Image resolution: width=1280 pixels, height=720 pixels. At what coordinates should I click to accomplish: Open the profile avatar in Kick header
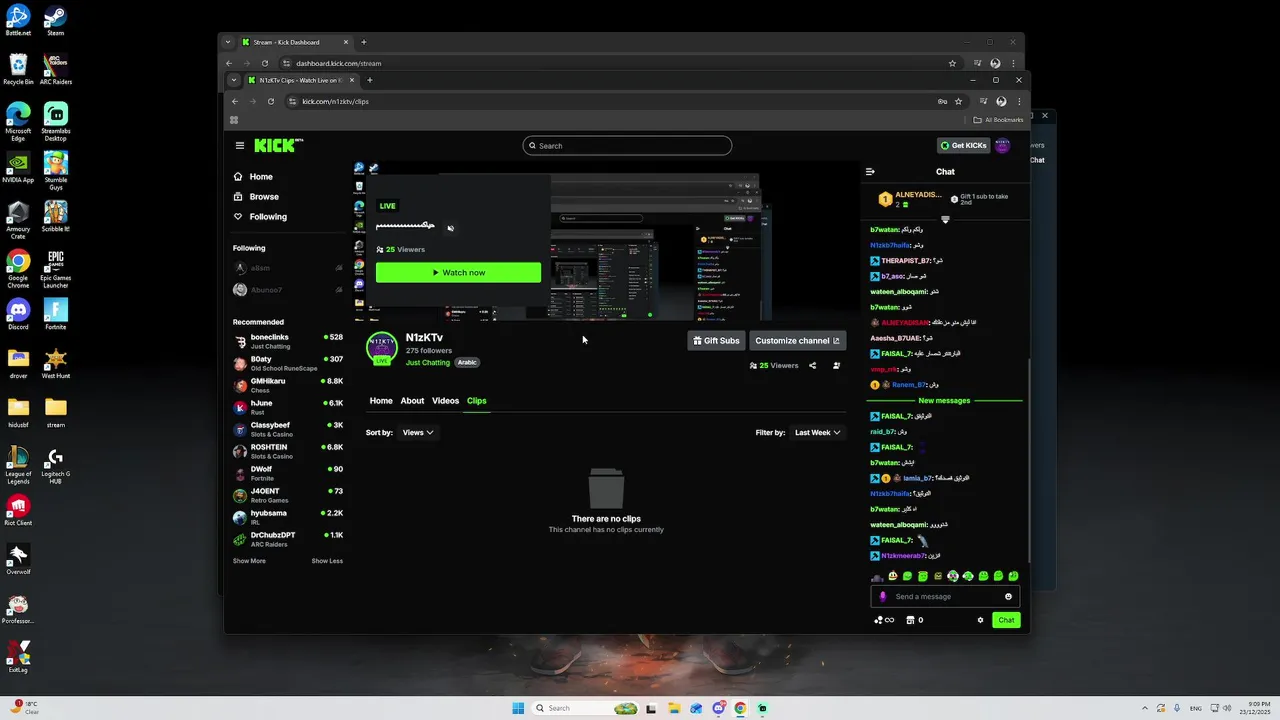[x=1003, y=146]
